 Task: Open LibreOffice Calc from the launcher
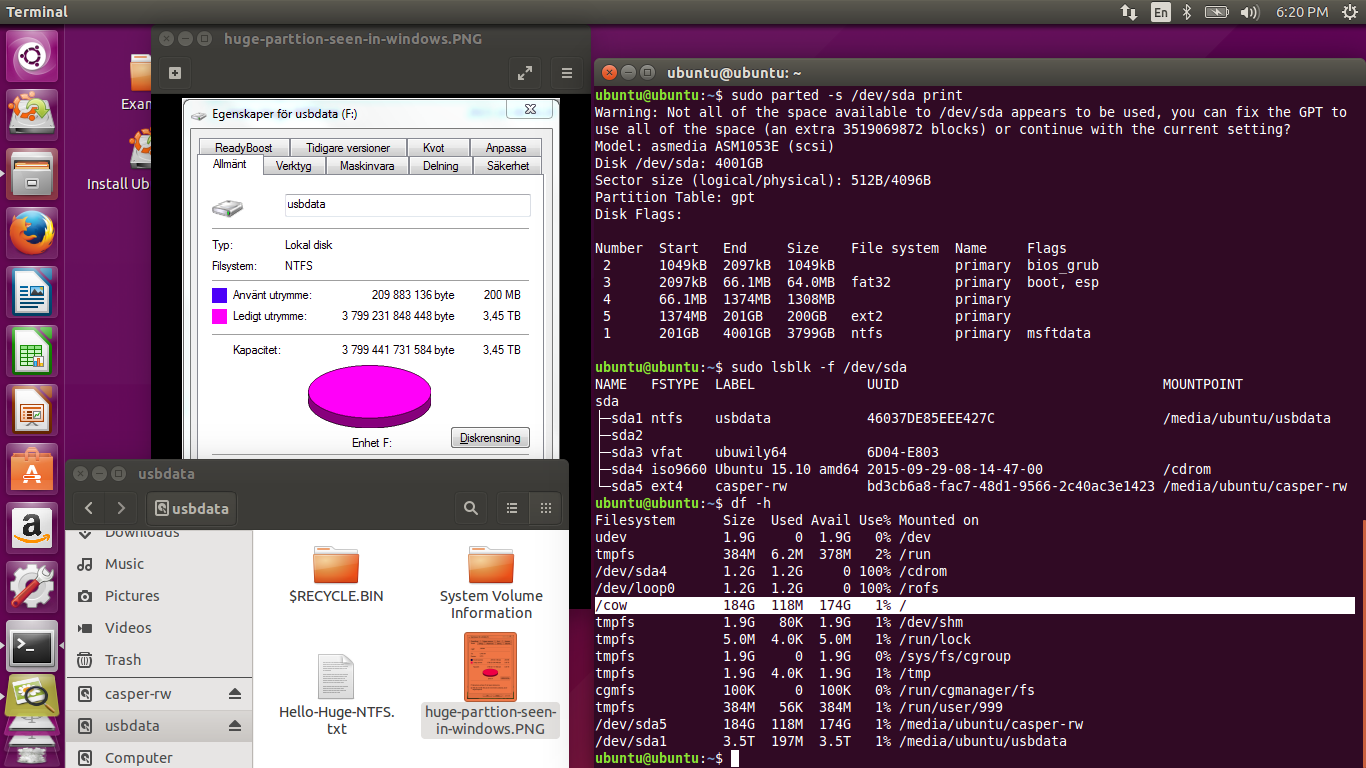pyautogui.click(x=33, y=351)
